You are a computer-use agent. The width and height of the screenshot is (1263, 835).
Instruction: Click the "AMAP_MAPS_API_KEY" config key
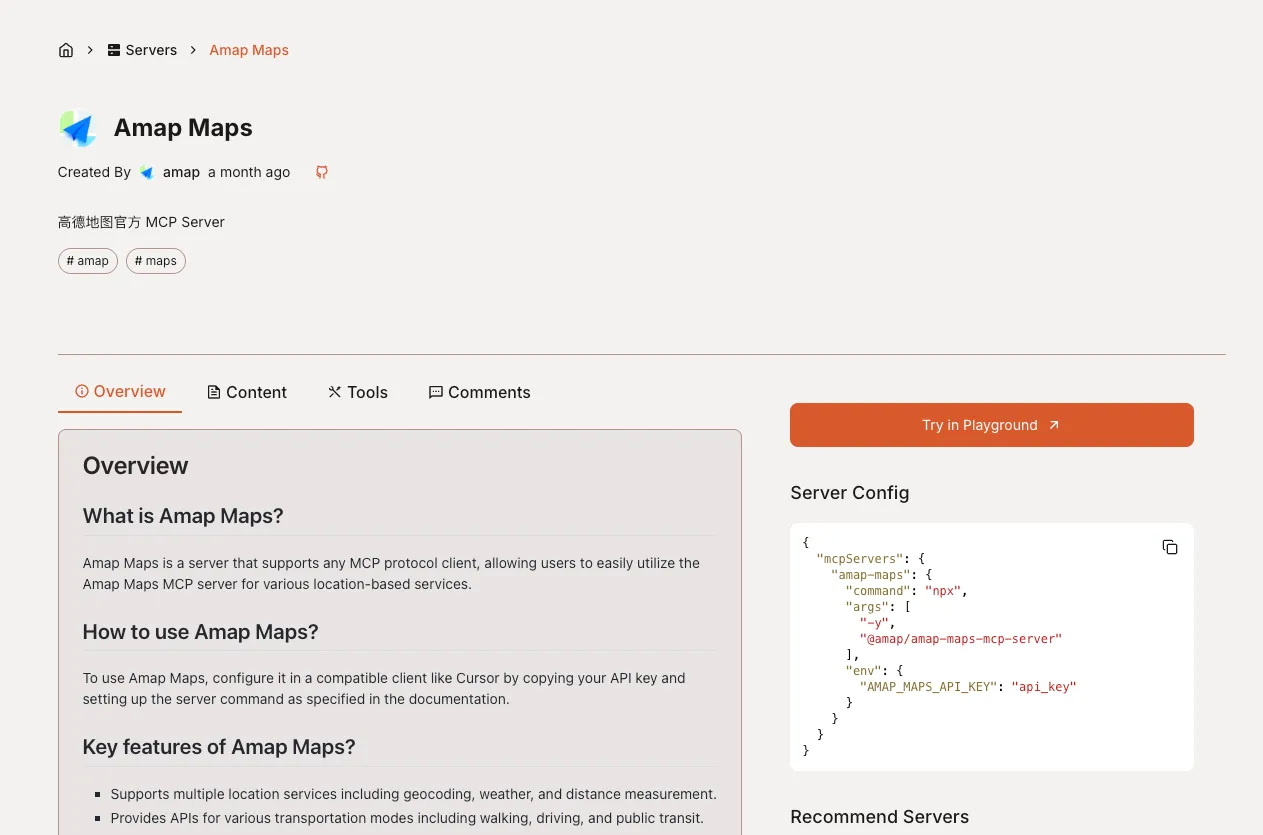click(928, 687)
